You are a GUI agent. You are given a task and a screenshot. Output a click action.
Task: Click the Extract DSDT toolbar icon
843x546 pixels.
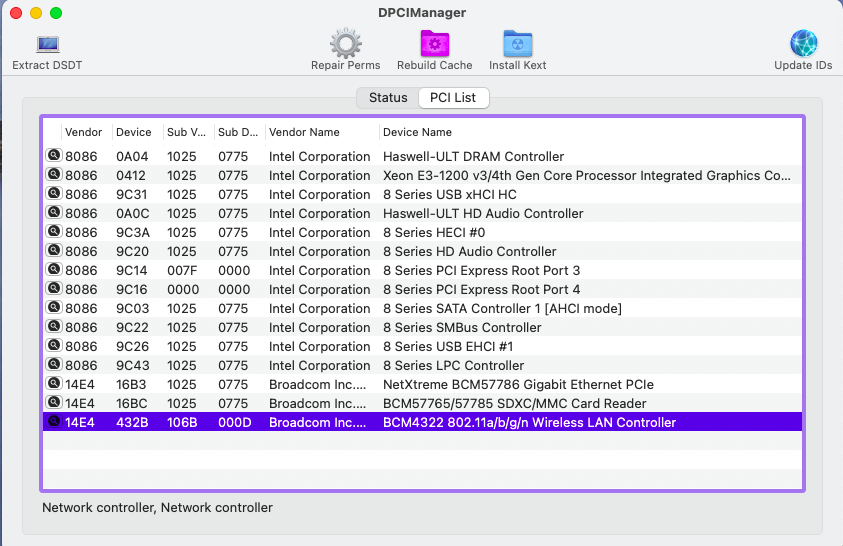click(x=47, y=45)
